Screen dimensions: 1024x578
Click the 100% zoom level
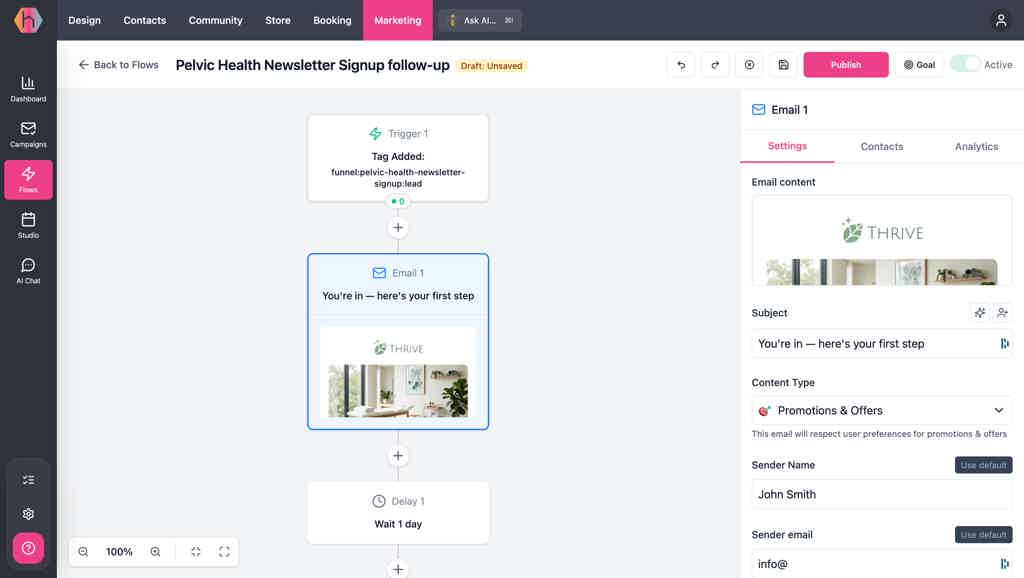point(119,552)
